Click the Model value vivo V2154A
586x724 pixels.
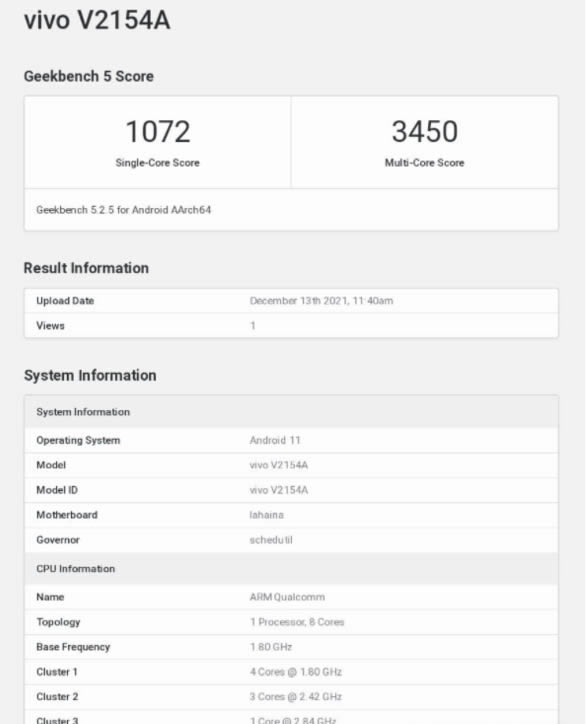[x=279, y=465]
